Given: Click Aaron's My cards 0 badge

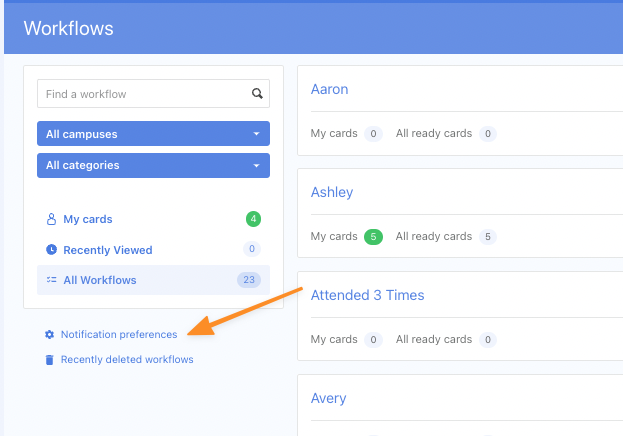Looking at the screenshot, I should point(373,134).
